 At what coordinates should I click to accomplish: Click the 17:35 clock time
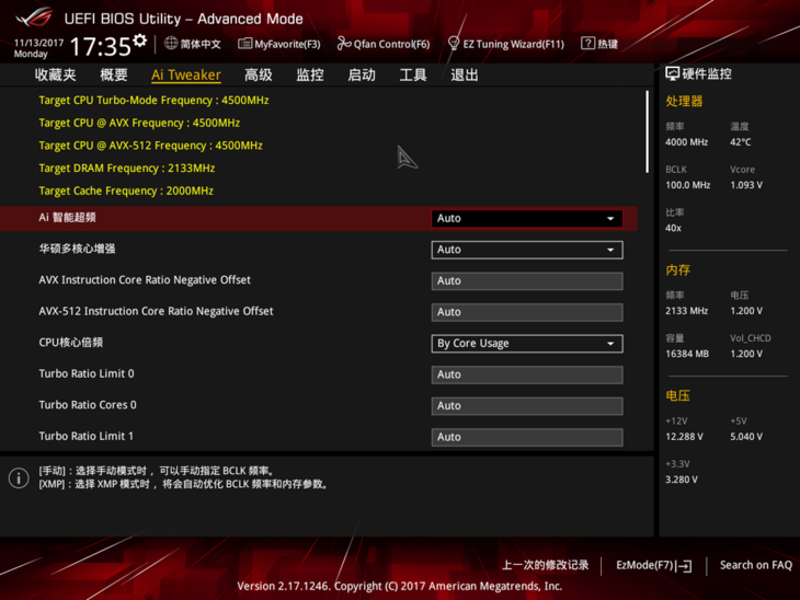(101, 46)
